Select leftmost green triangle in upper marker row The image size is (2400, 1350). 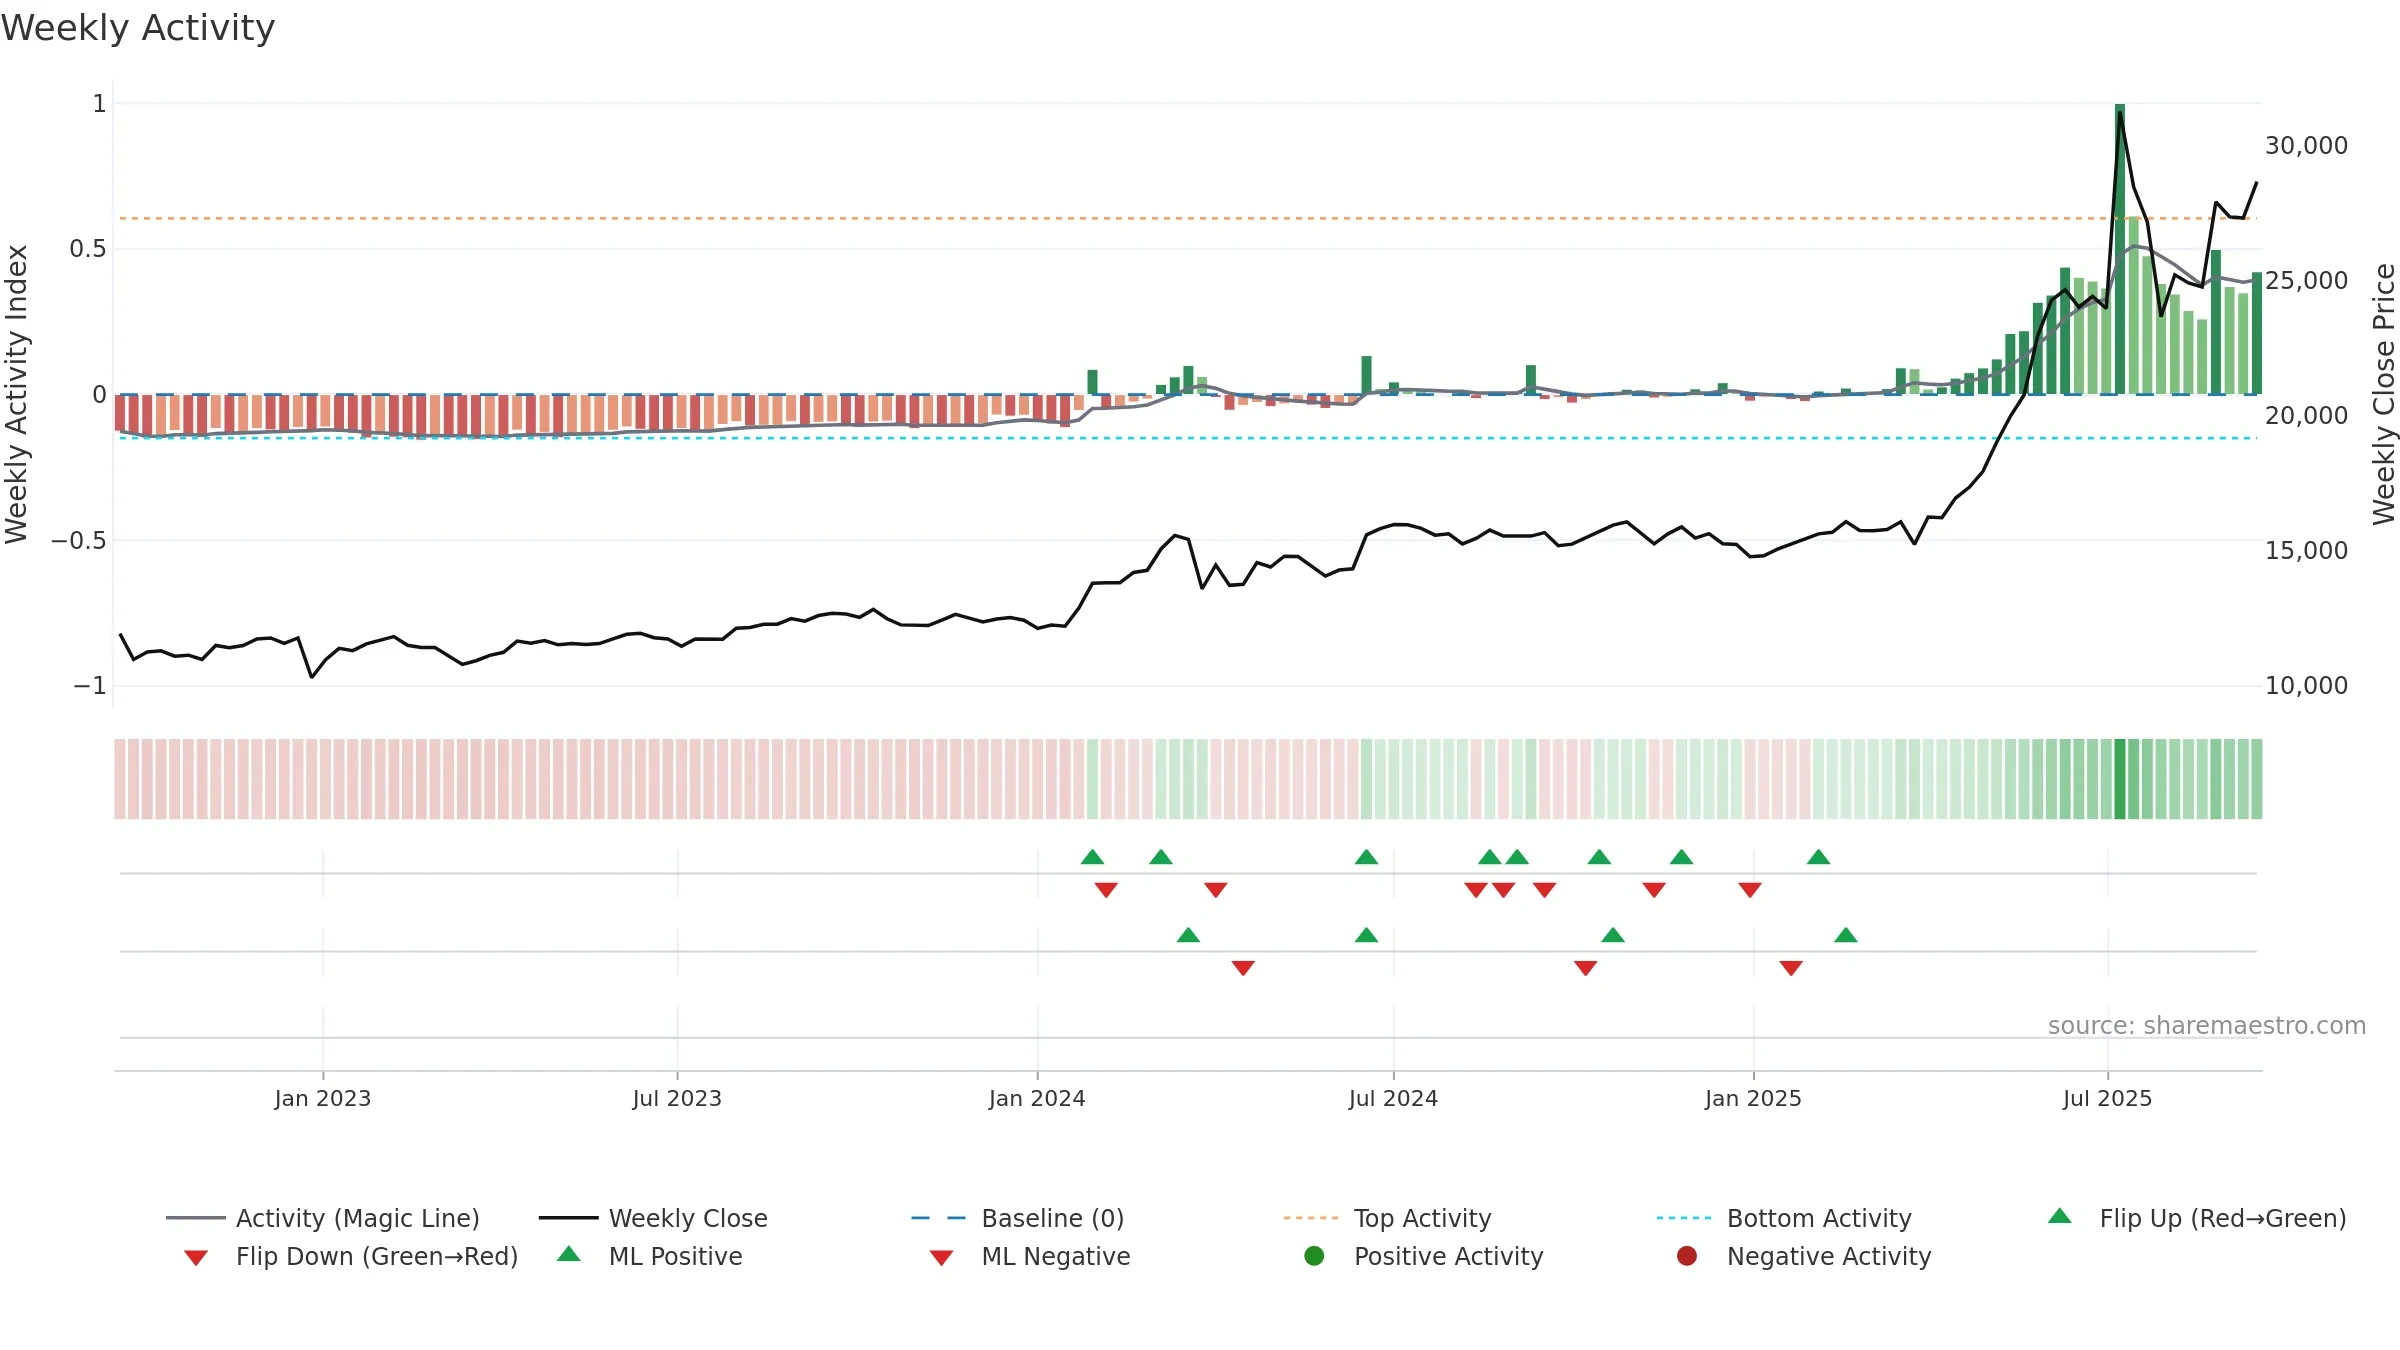pyautogui.click(x=1092, y=857)
